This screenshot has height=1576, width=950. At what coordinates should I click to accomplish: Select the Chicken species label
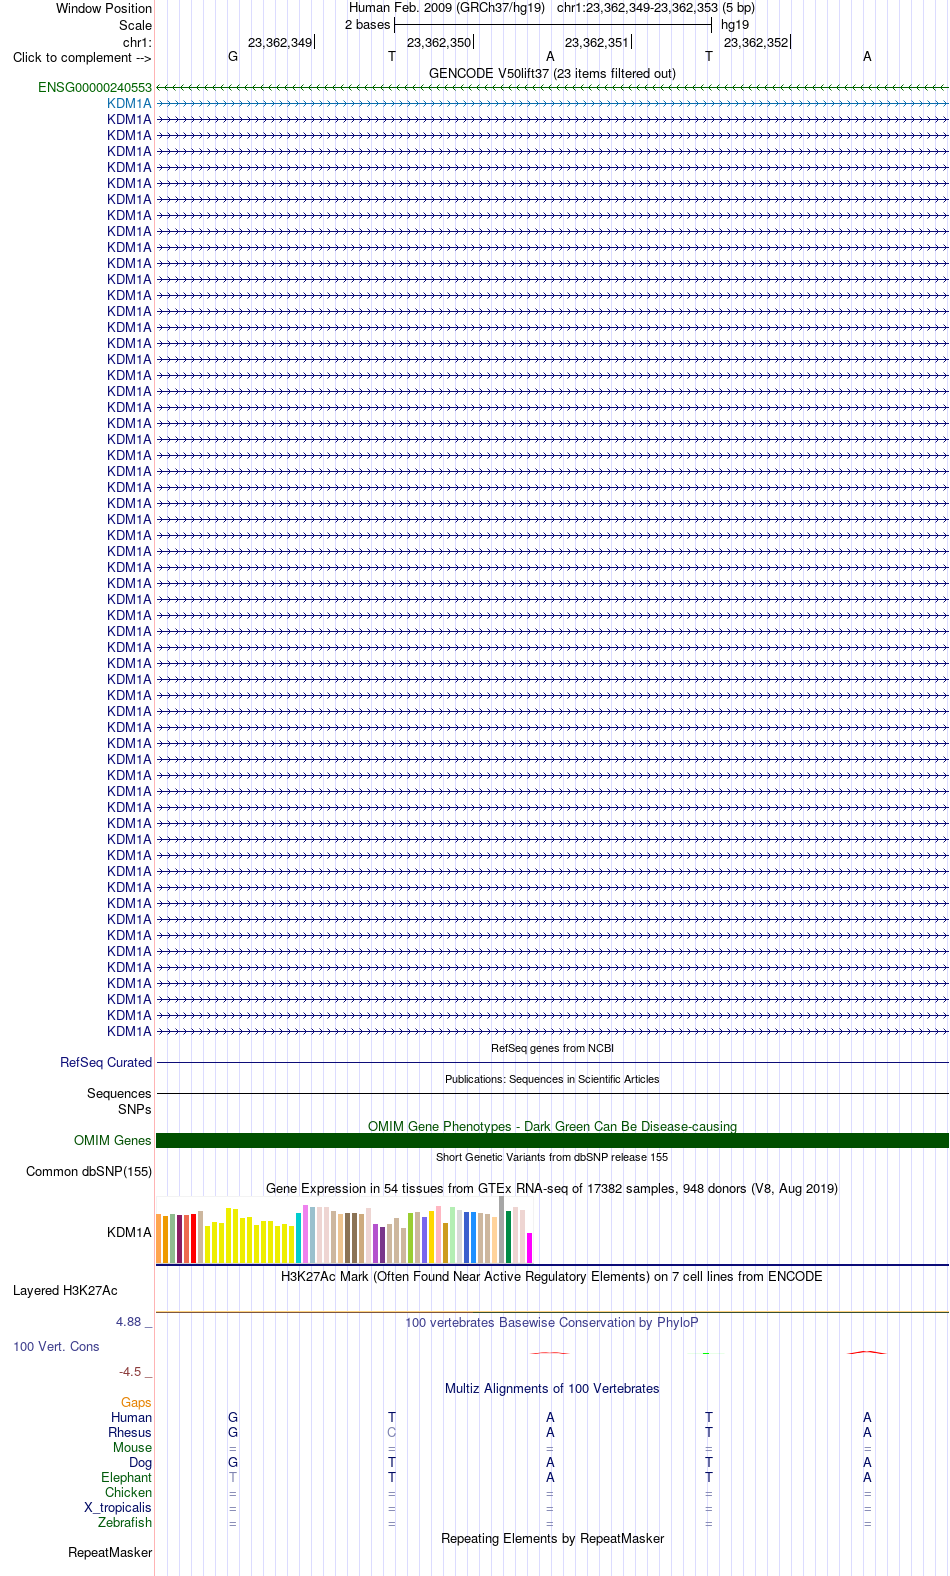(129, 1493)
